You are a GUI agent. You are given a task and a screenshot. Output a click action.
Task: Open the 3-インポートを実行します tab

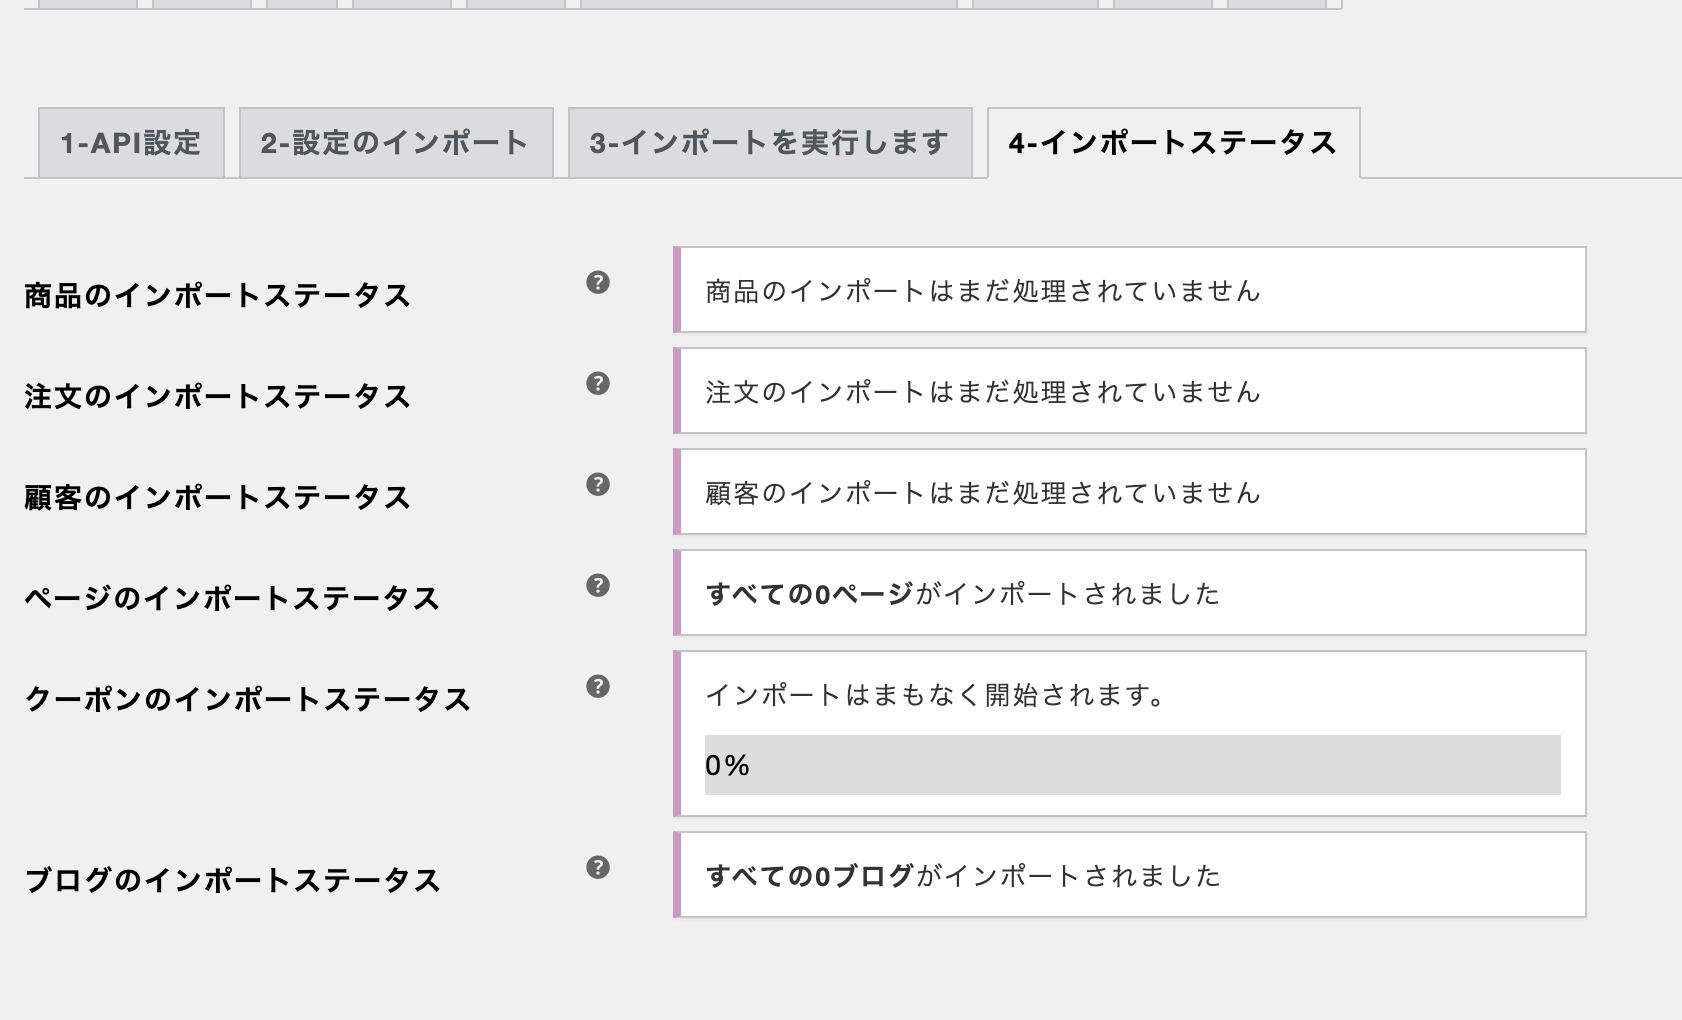[770, 143]
